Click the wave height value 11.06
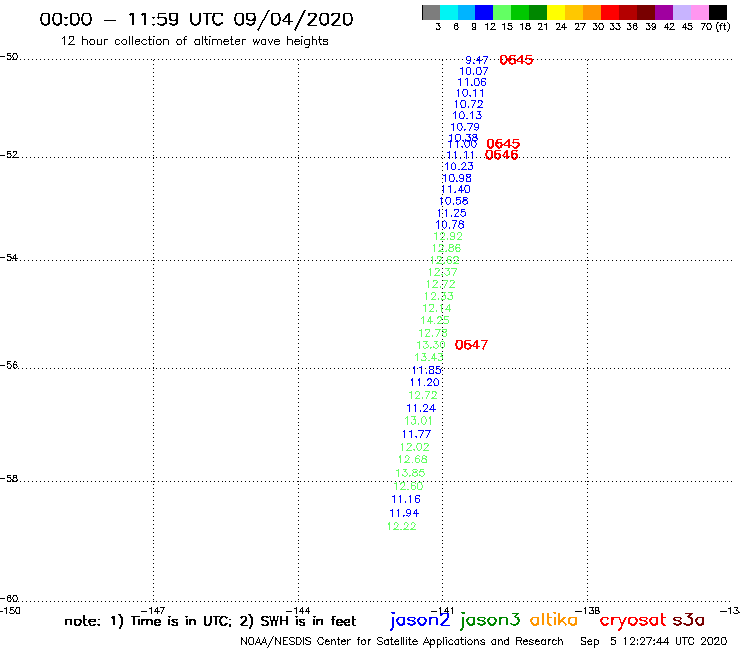 point(472,82)
